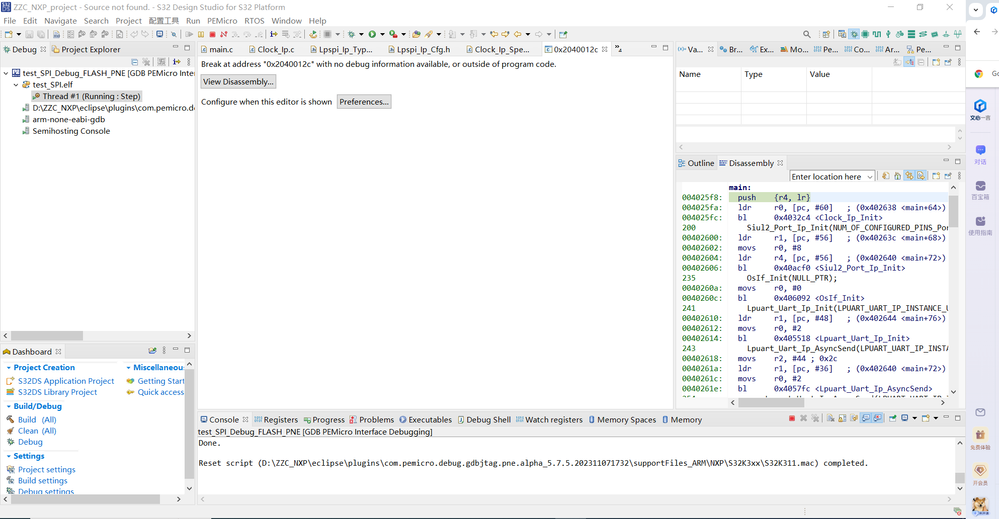
Task: Open the RTOS menu
Action: pos(254,20)
